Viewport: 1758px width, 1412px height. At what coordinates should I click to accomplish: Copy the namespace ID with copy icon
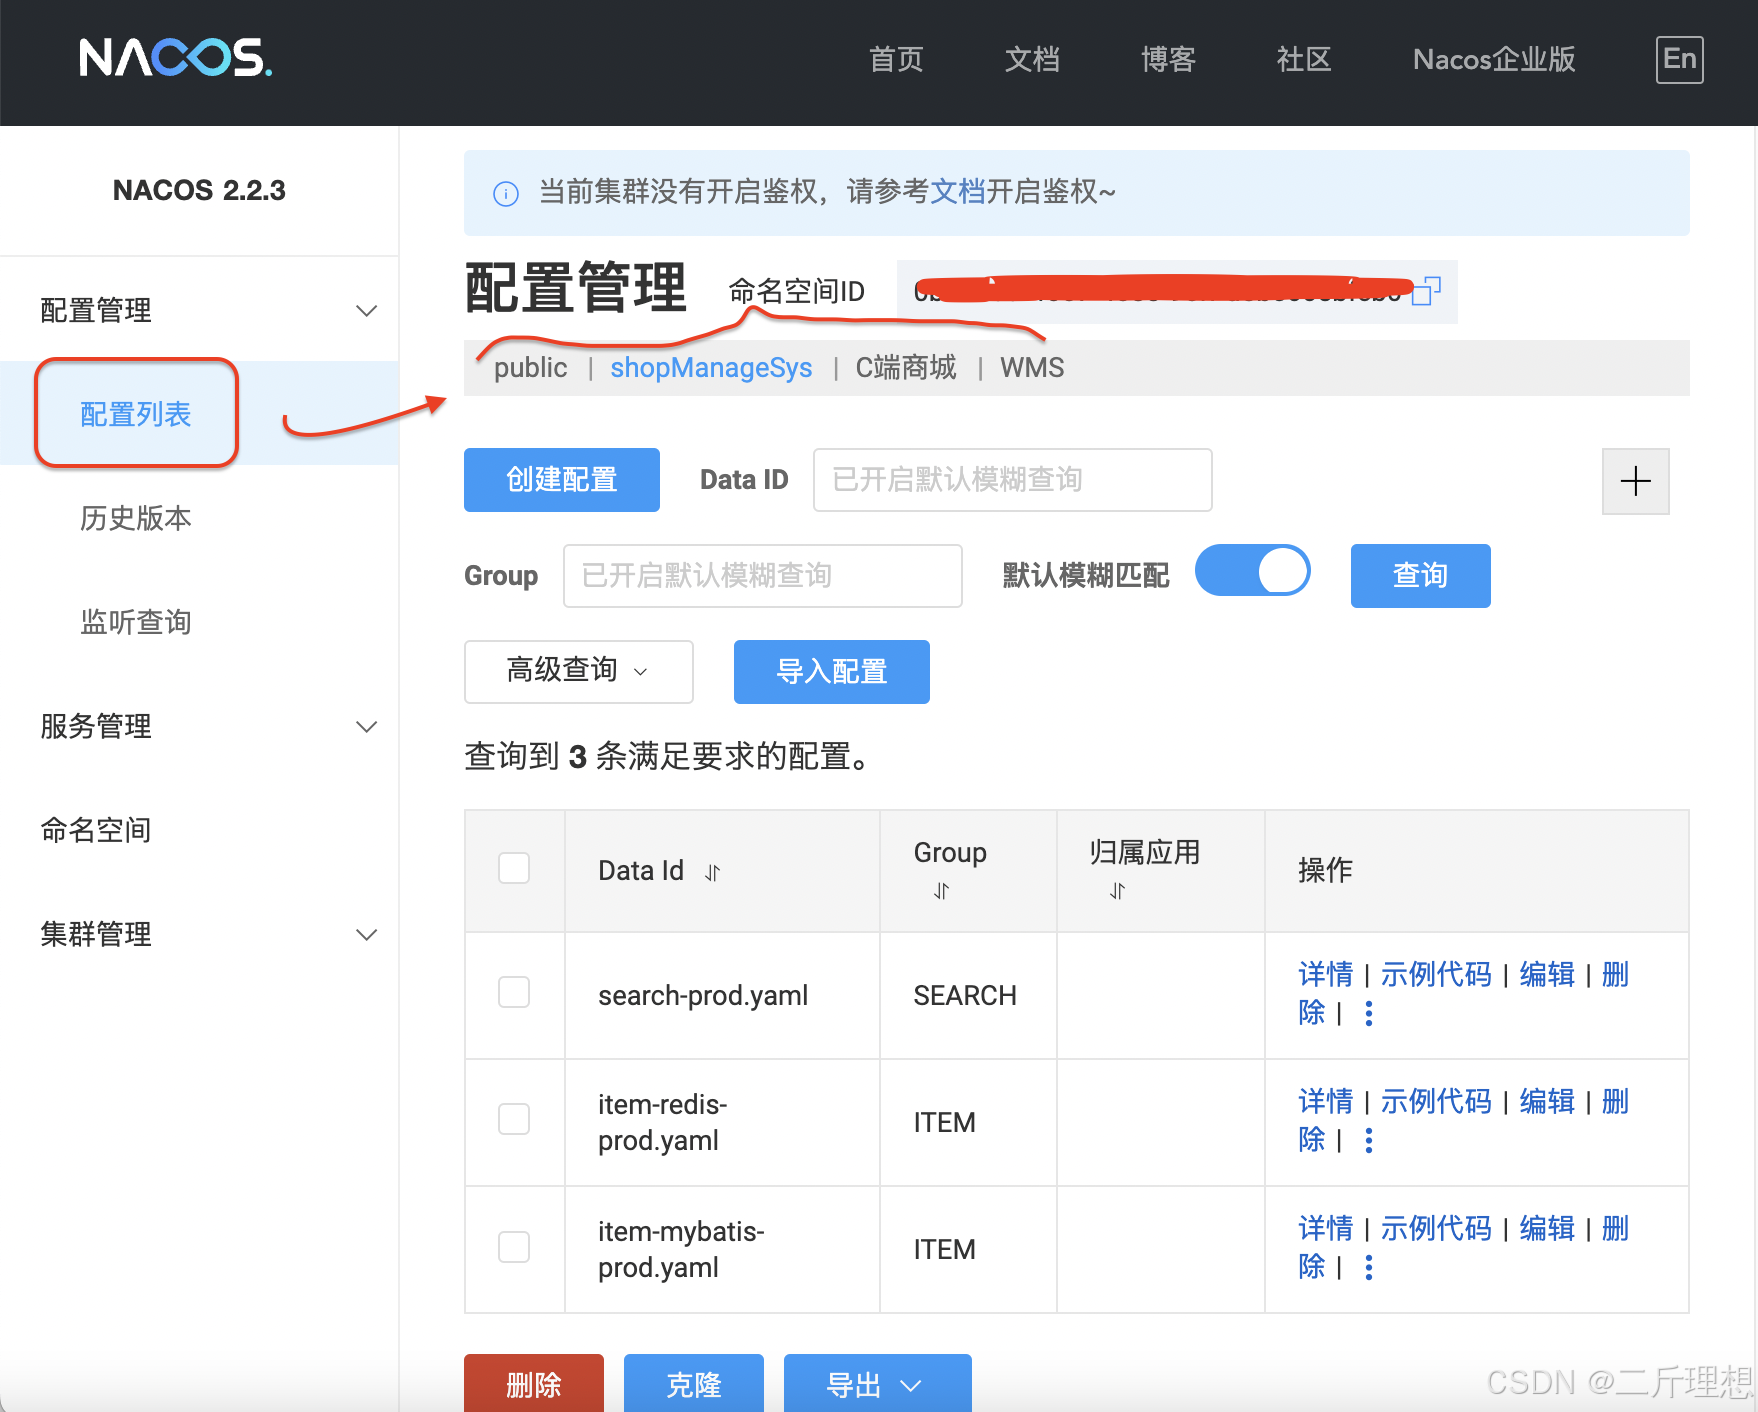[x=1426, y=291]
